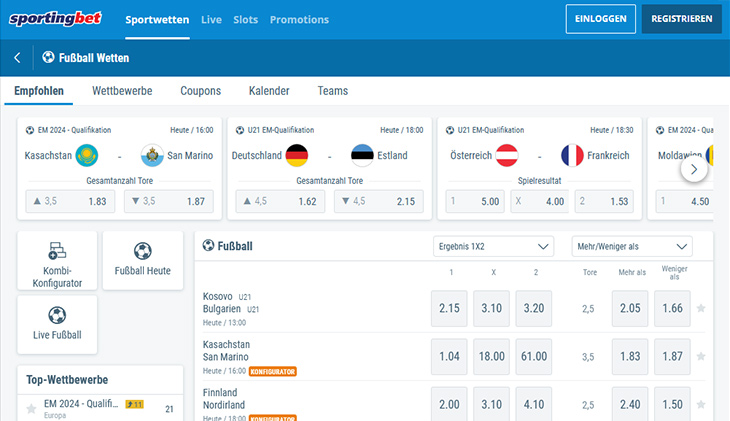
Task: Select Moldawien card odds 4.50
Action: pos(684,201)
